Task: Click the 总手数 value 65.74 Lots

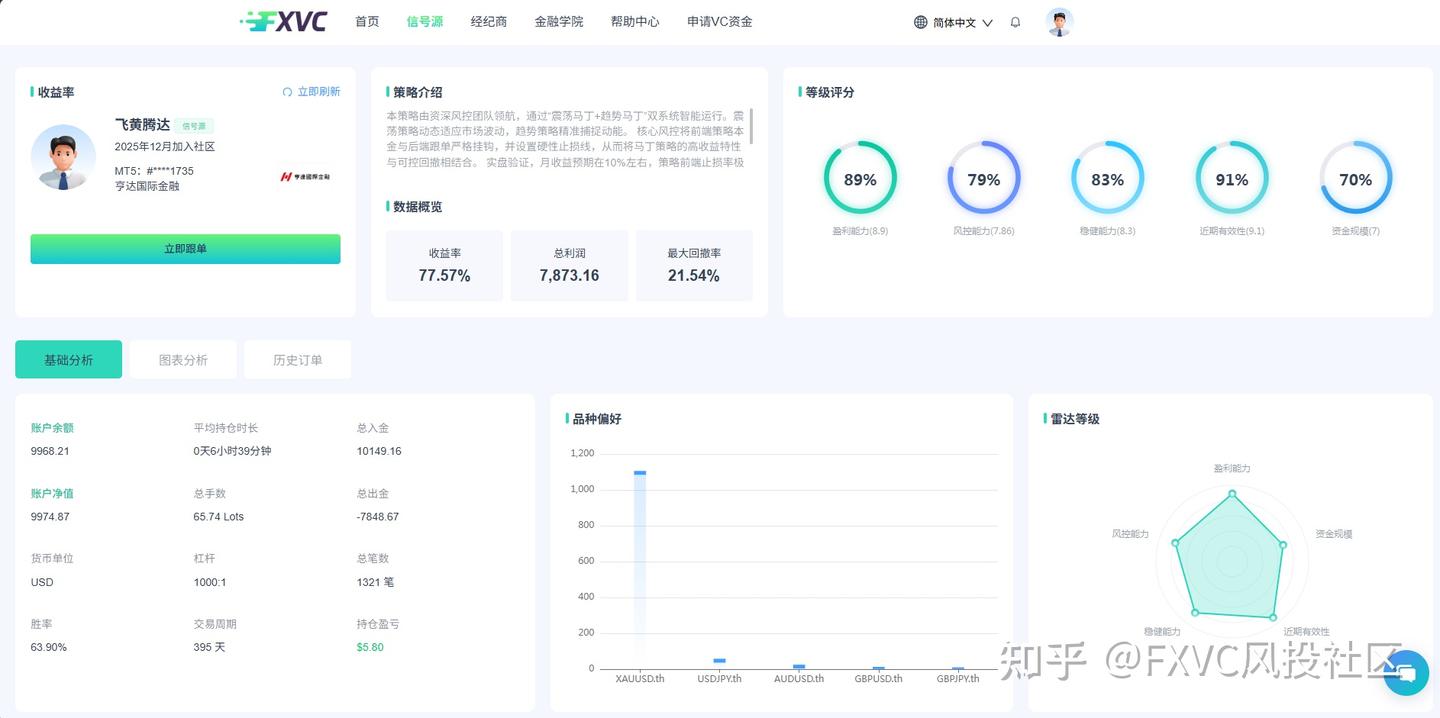Action: 219,517
